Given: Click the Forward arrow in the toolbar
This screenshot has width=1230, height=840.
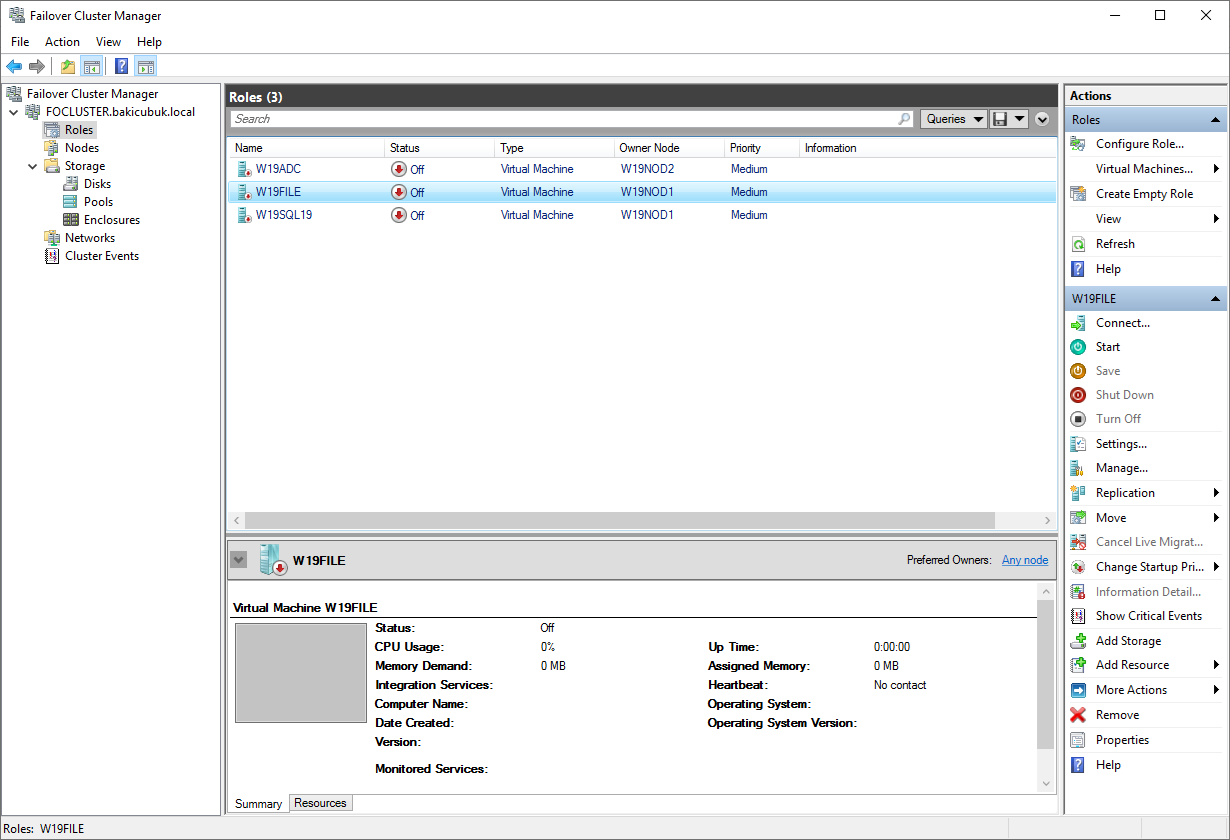Looking at the screenshot, I should click(37, 67).
